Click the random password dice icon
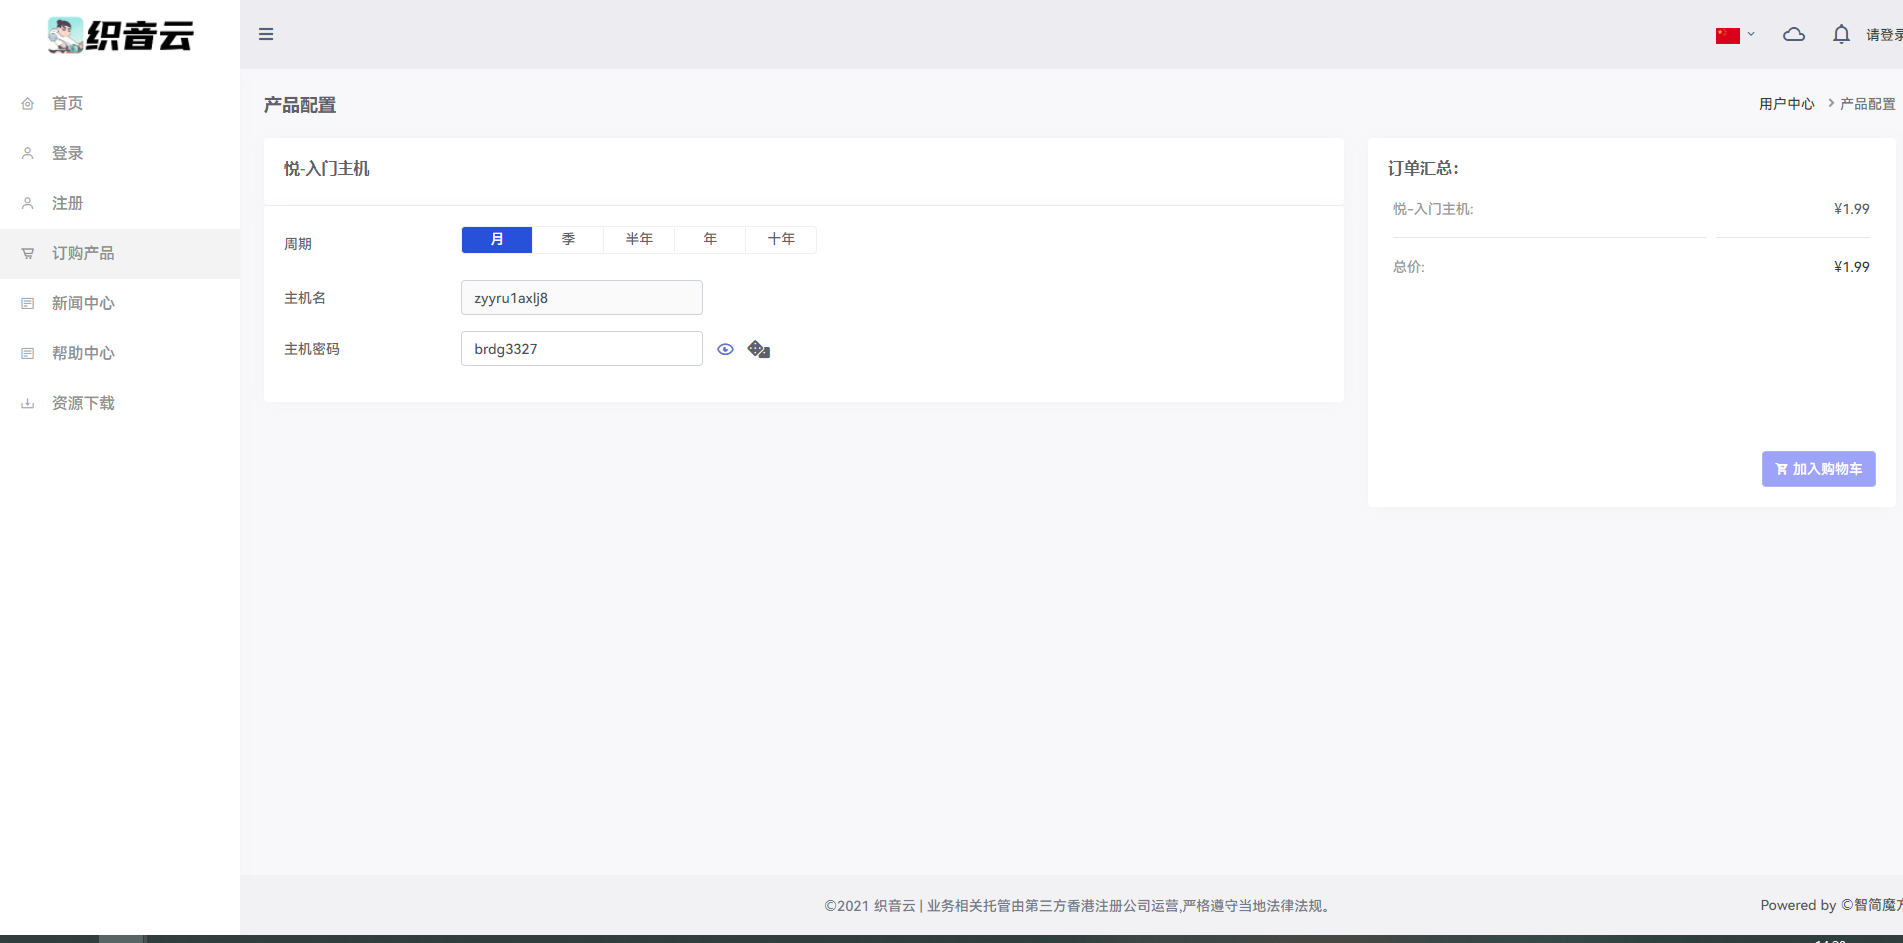The height and width of the screenshot is (943, 1903). (x=759, y=349)
